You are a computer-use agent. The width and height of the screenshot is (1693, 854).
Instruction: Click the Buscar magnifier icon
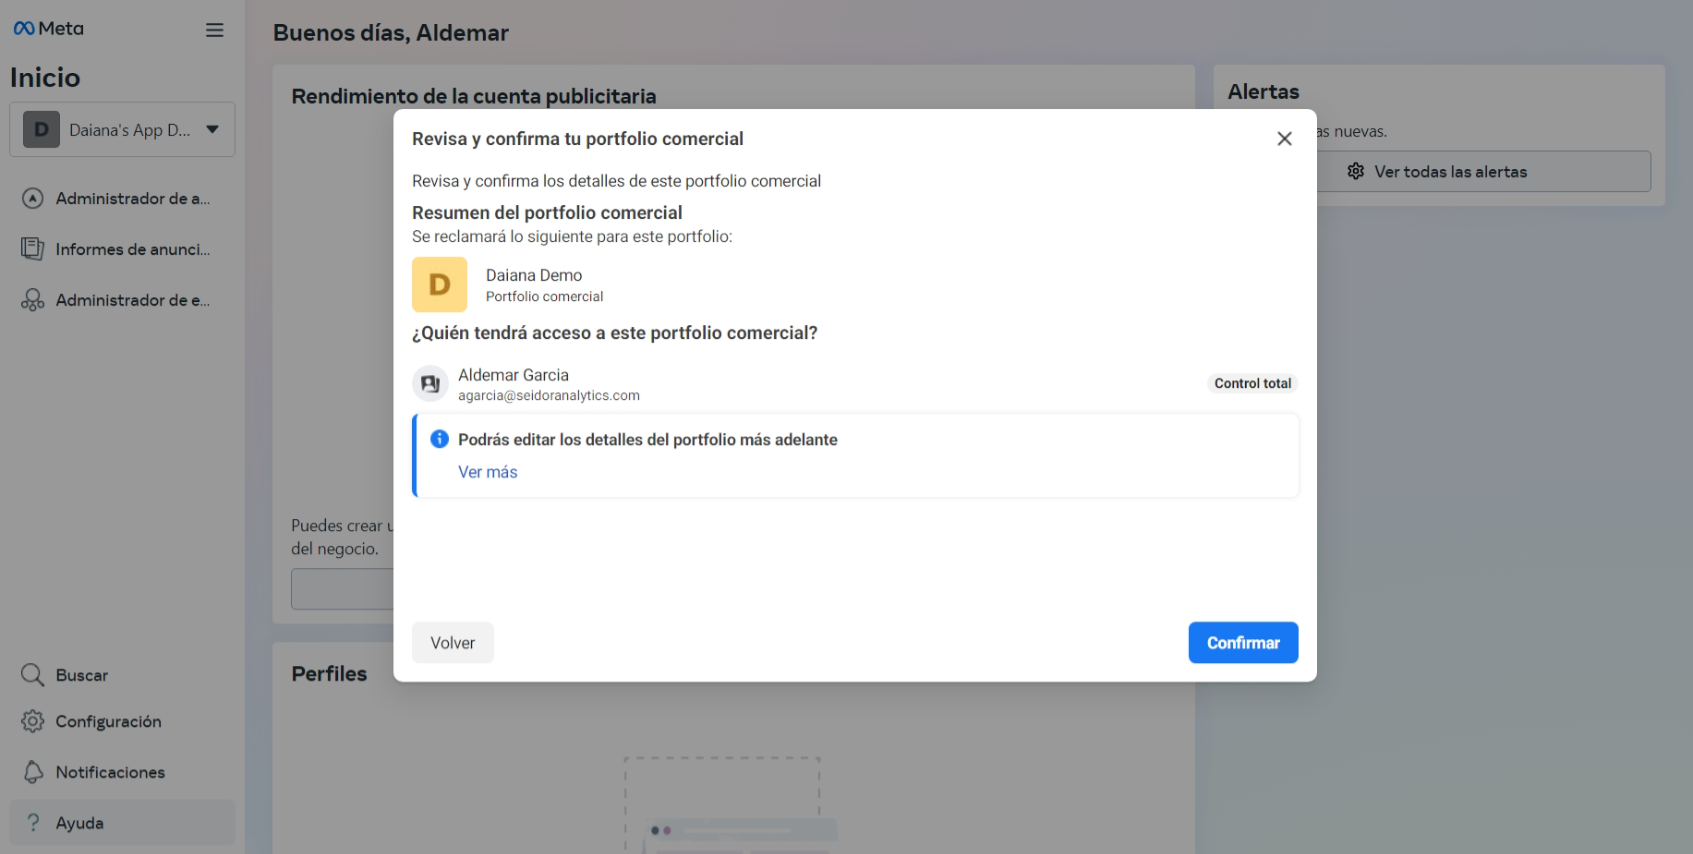(33, 675)
